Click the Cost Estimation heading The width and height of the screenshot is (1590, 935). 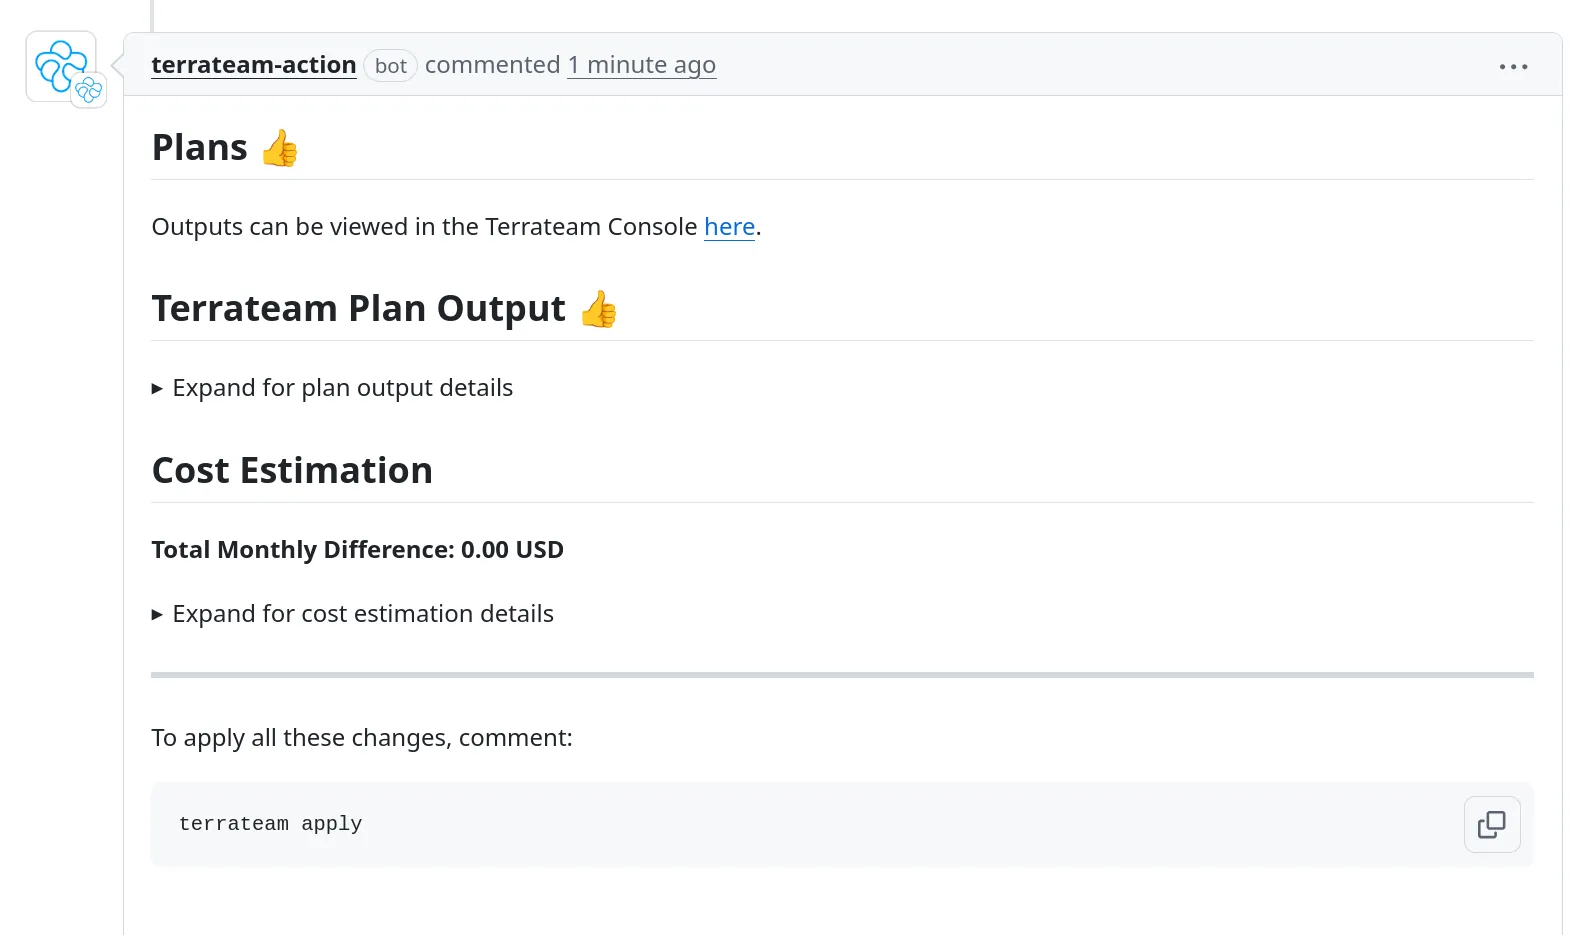[292, 471]
